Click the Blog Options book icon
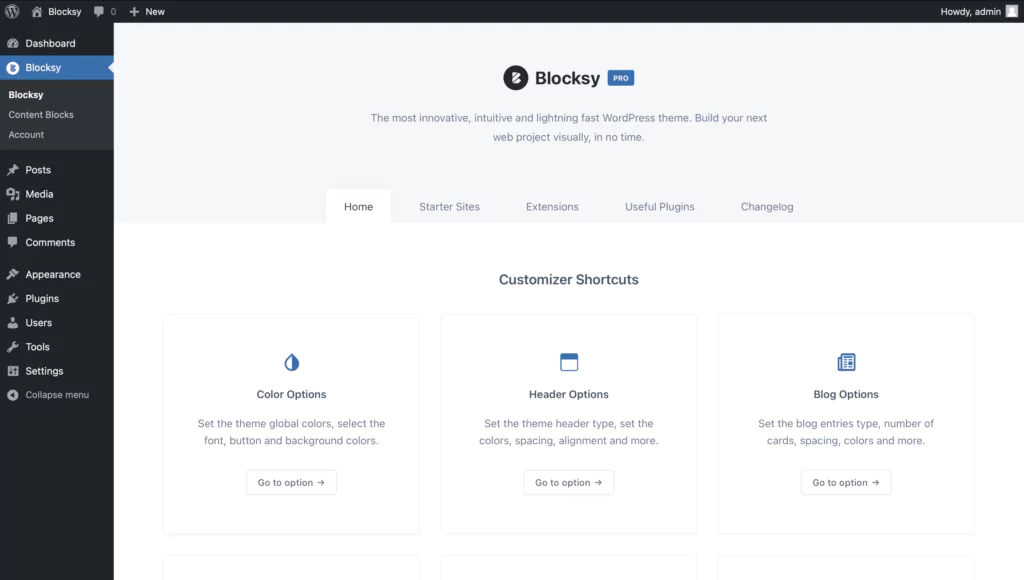The width and height of the screenshot is (1024, 580). point(846,362)
